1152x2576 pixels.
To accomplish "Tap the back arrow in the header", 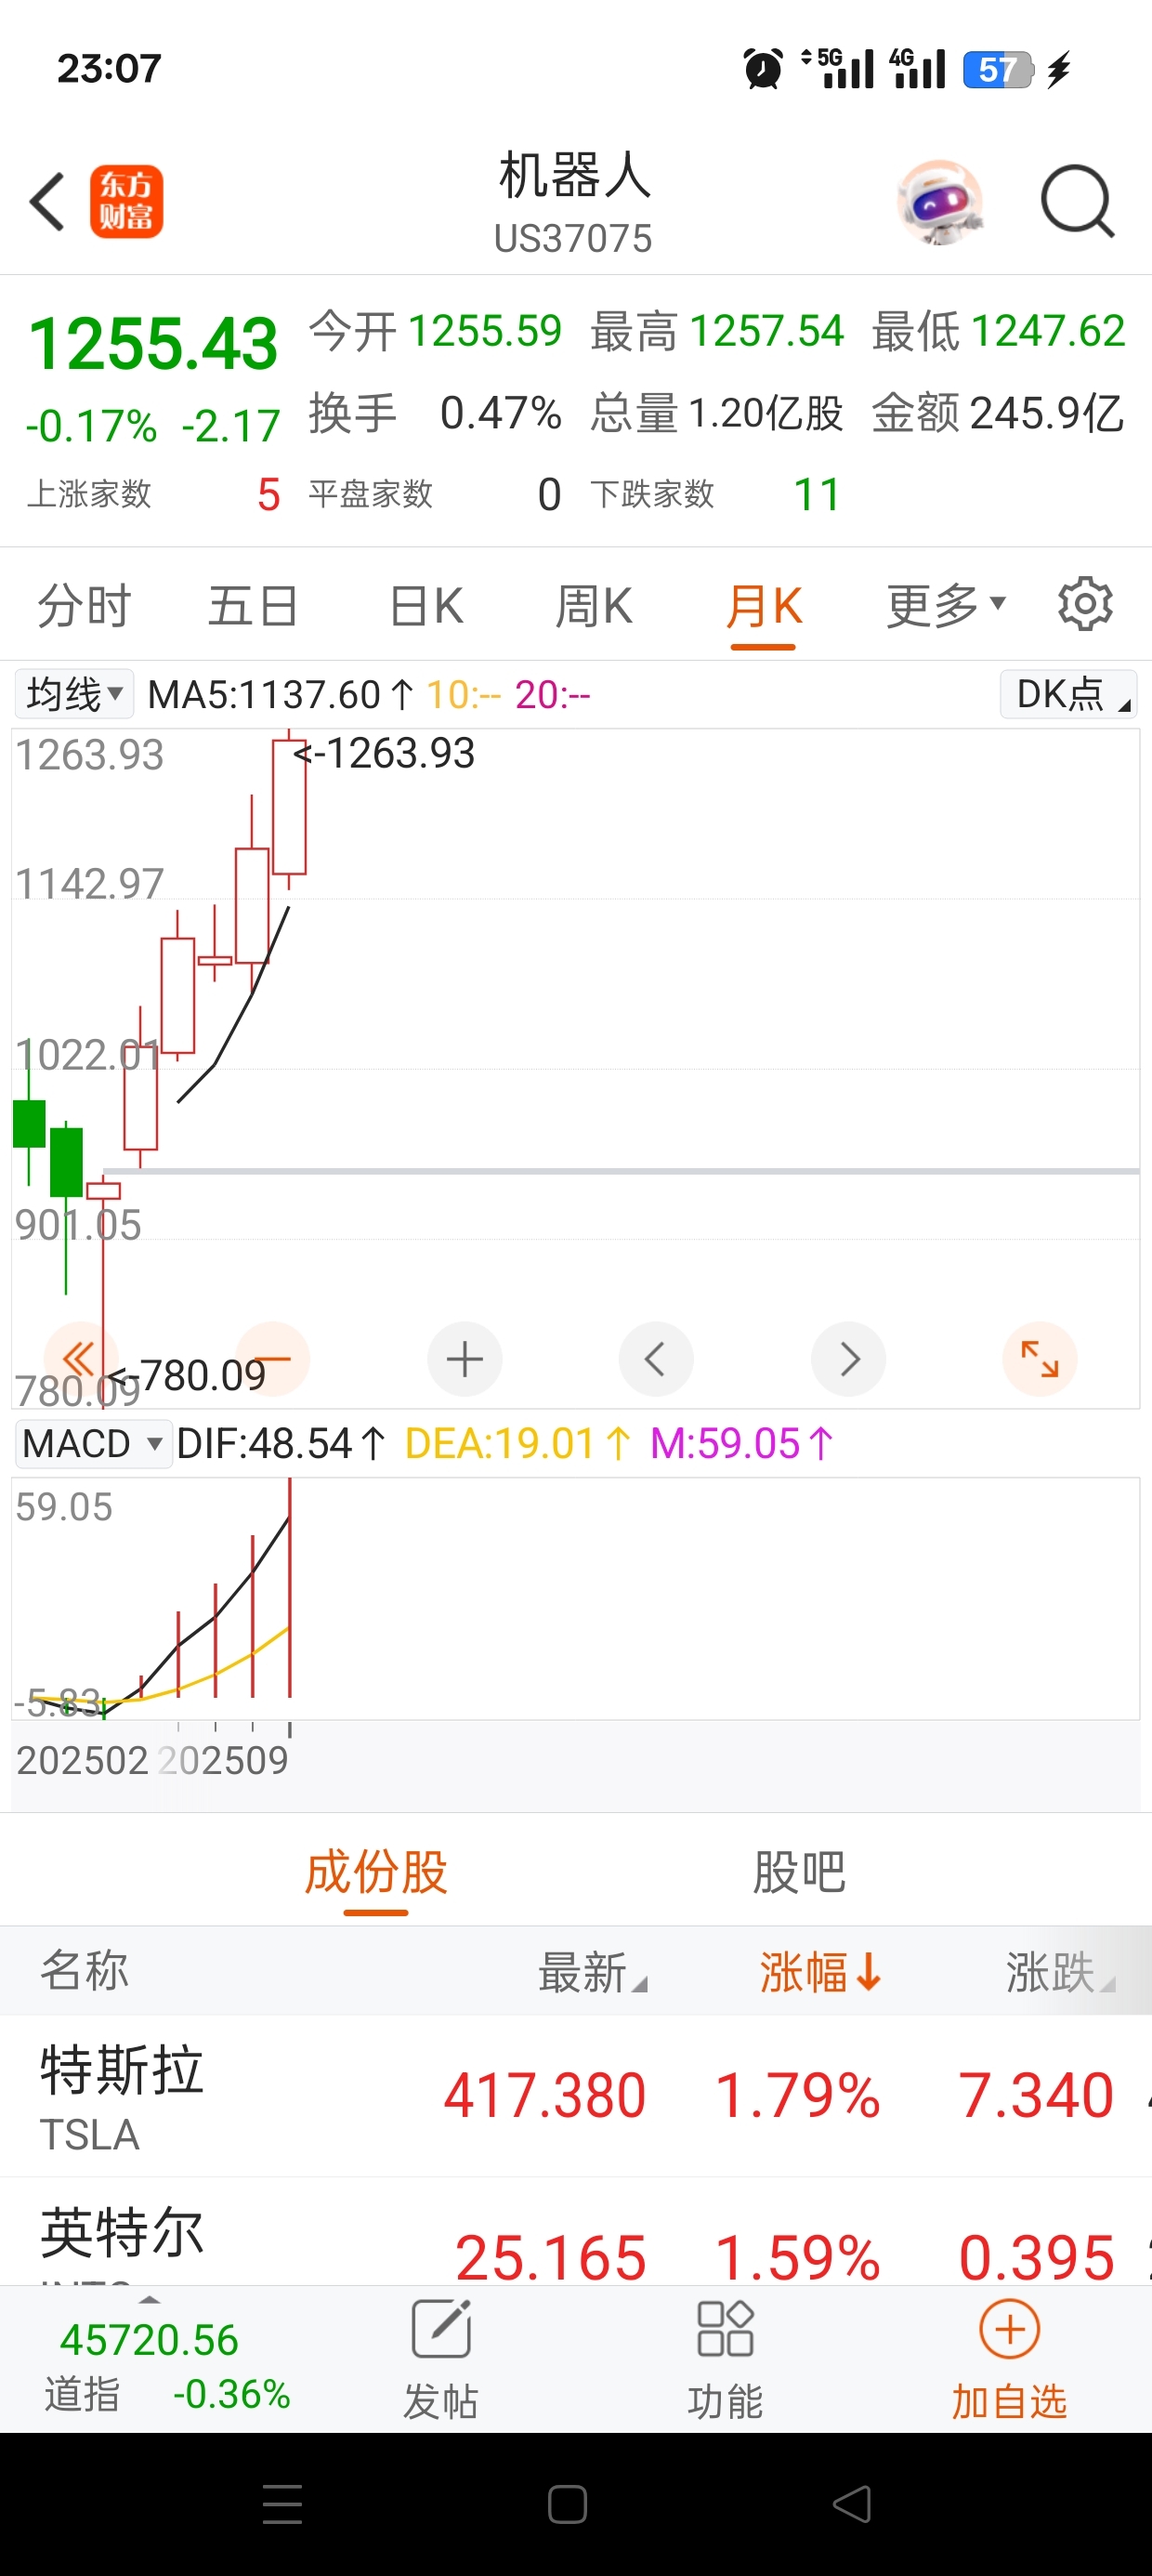I will pos(47,202).
